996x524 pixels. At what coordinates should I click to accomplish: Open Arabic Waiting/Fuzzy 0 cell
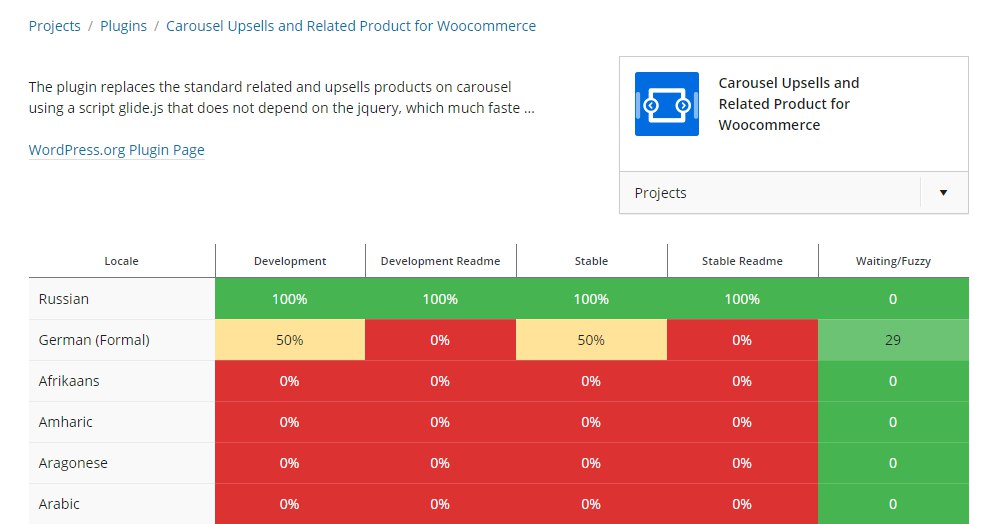tap(893, 504)
